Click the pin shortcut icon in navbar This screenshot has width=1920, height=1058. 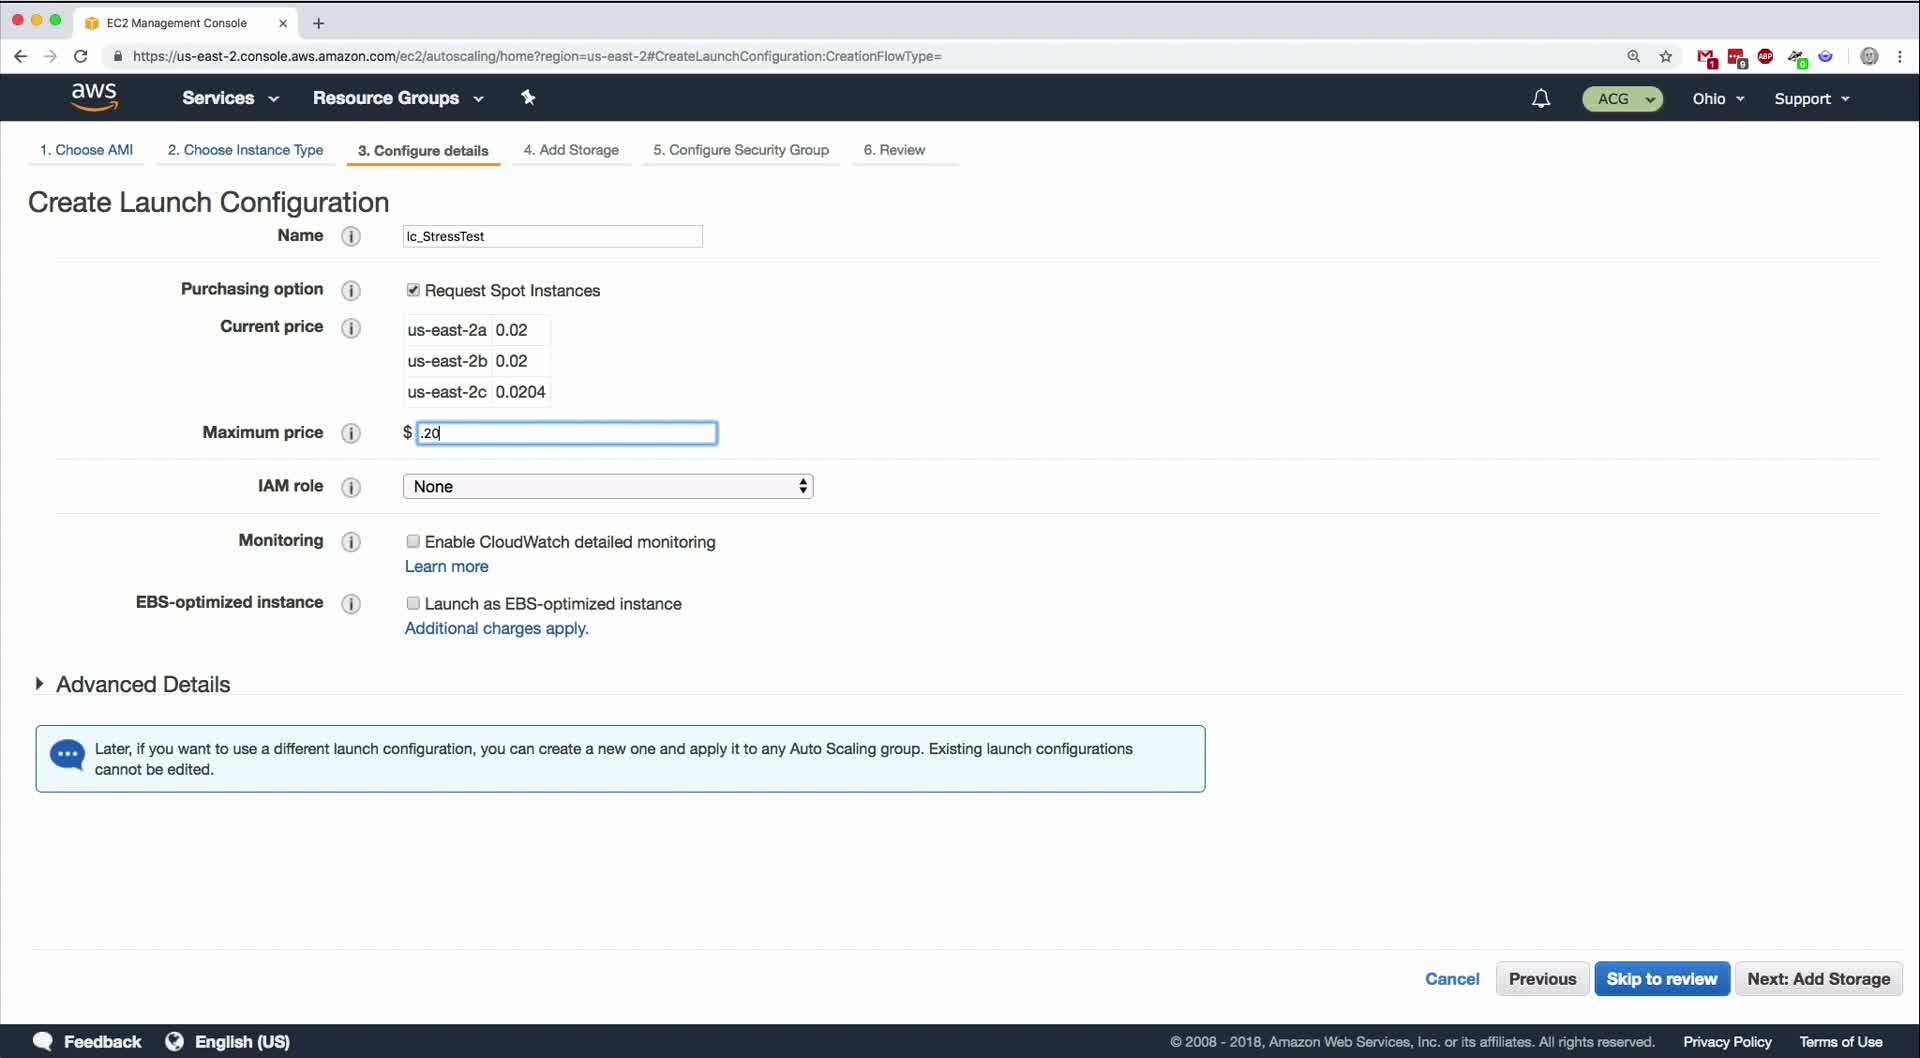pyautogui.click(x=528, y=97)
